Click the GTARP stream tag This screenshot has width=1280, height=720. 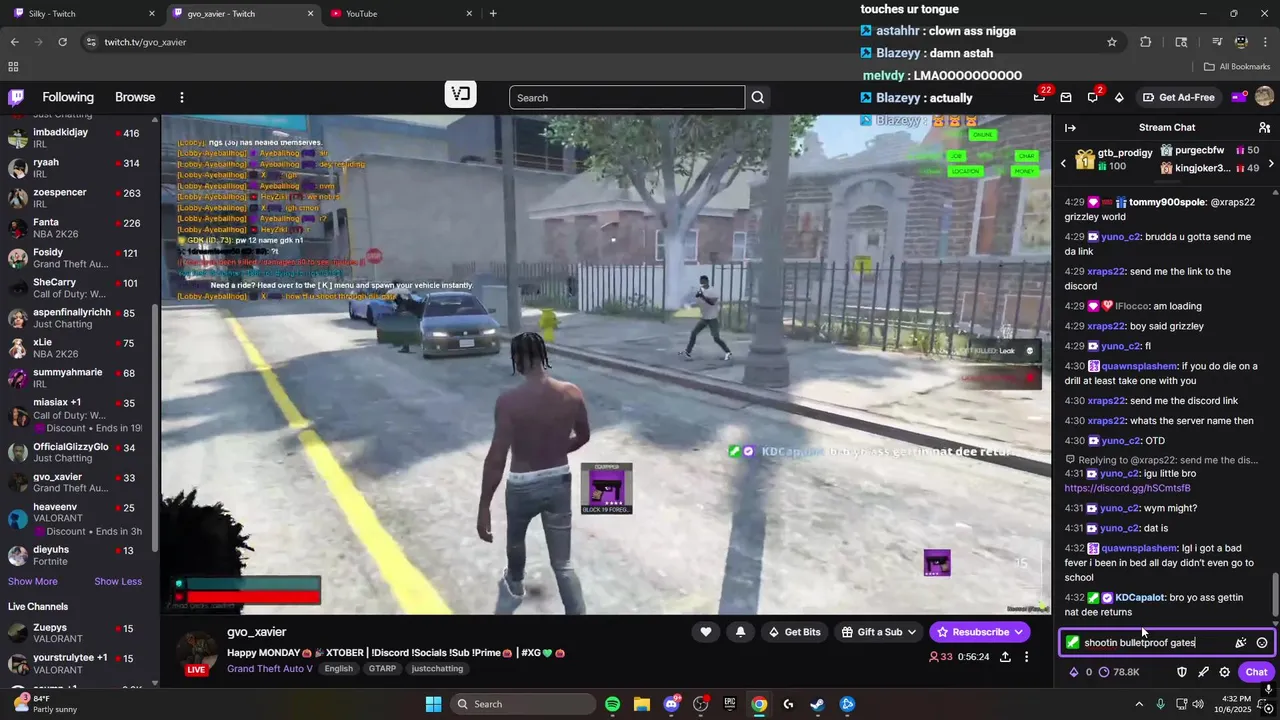[x=382, y=669]
